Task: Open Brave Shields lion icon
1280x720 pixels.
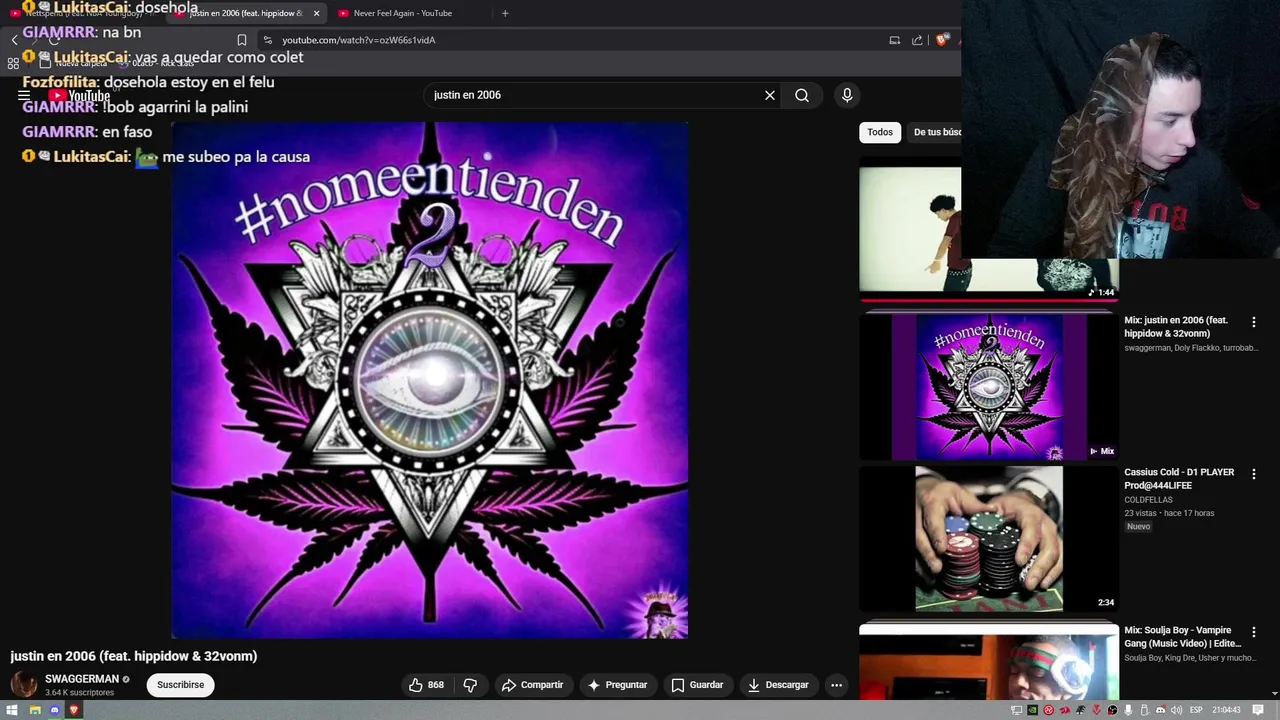Action: point(941,40)
